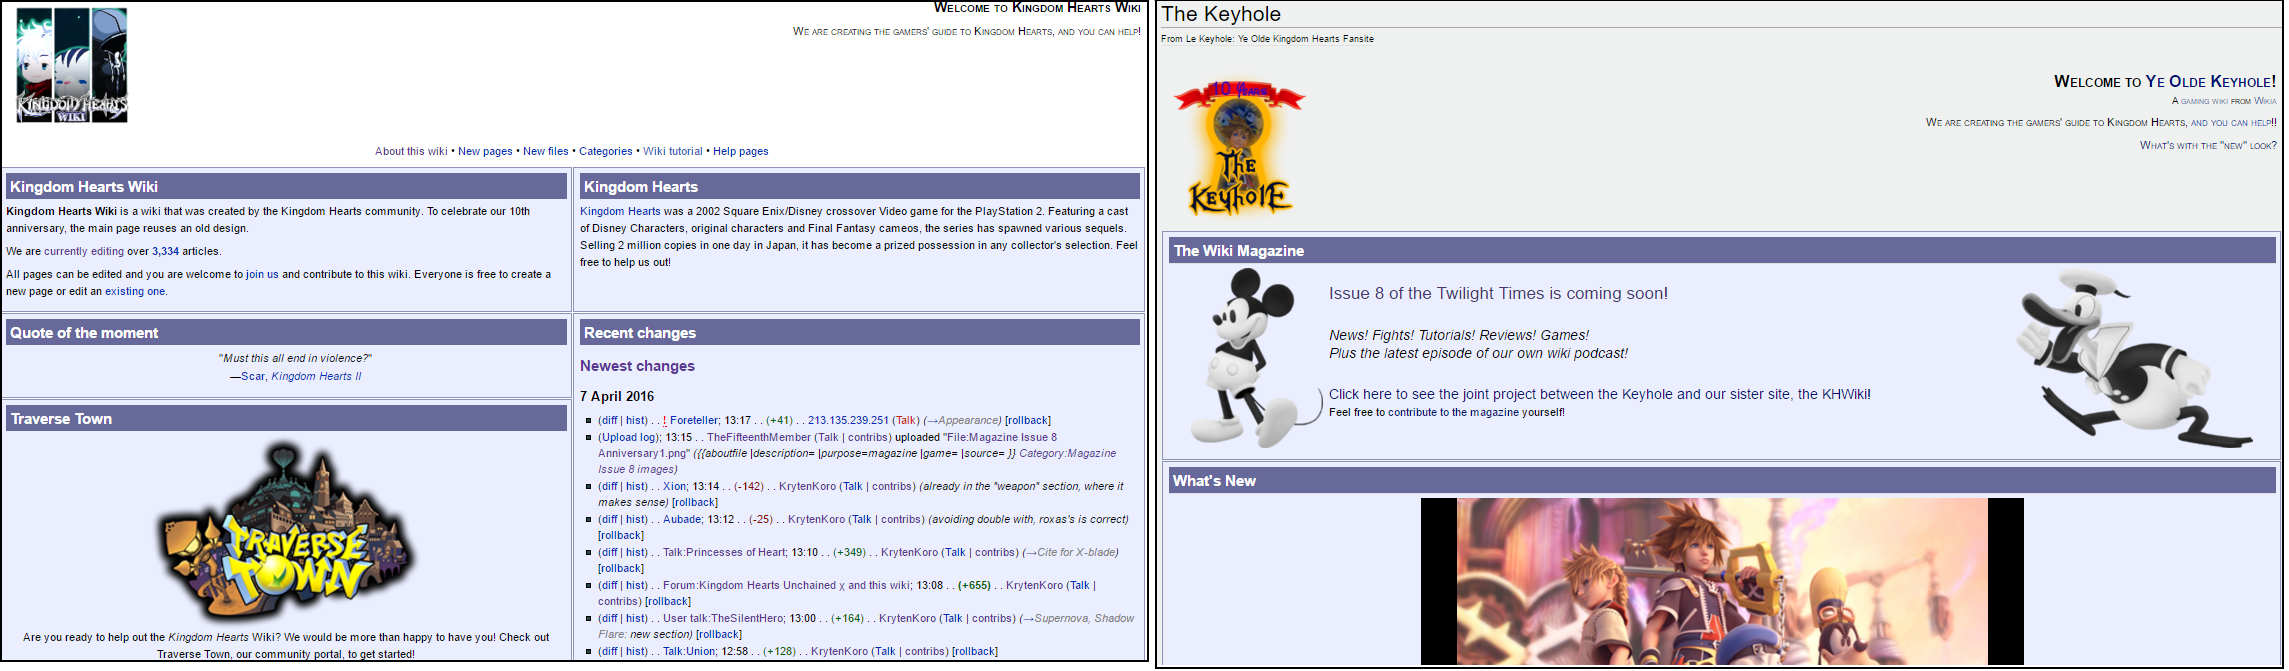Open the Wiki tutorial link
The image size is (2289, 671).
click(672, 152)
